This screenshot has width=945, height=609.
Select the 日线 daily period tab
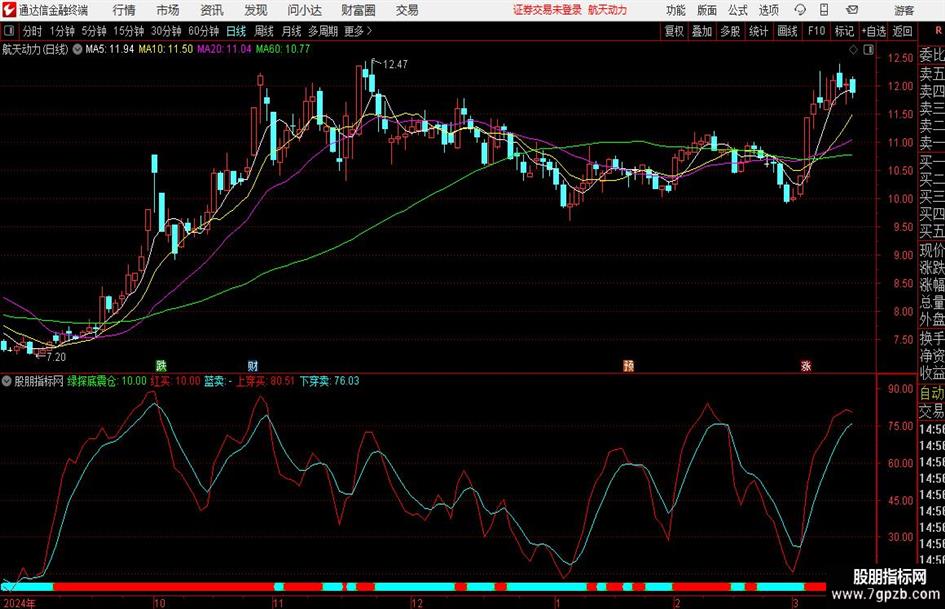click(x=236, y=31)
